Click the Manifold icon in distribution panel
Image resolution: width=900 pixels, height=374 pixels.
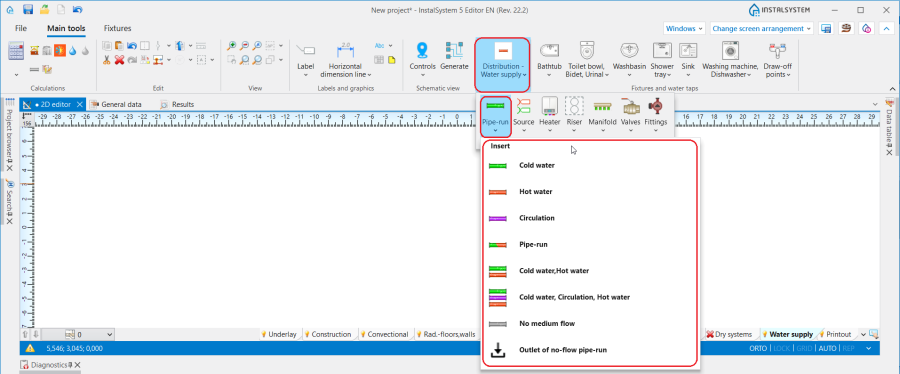pyautogui.click(x=602, y=106)
